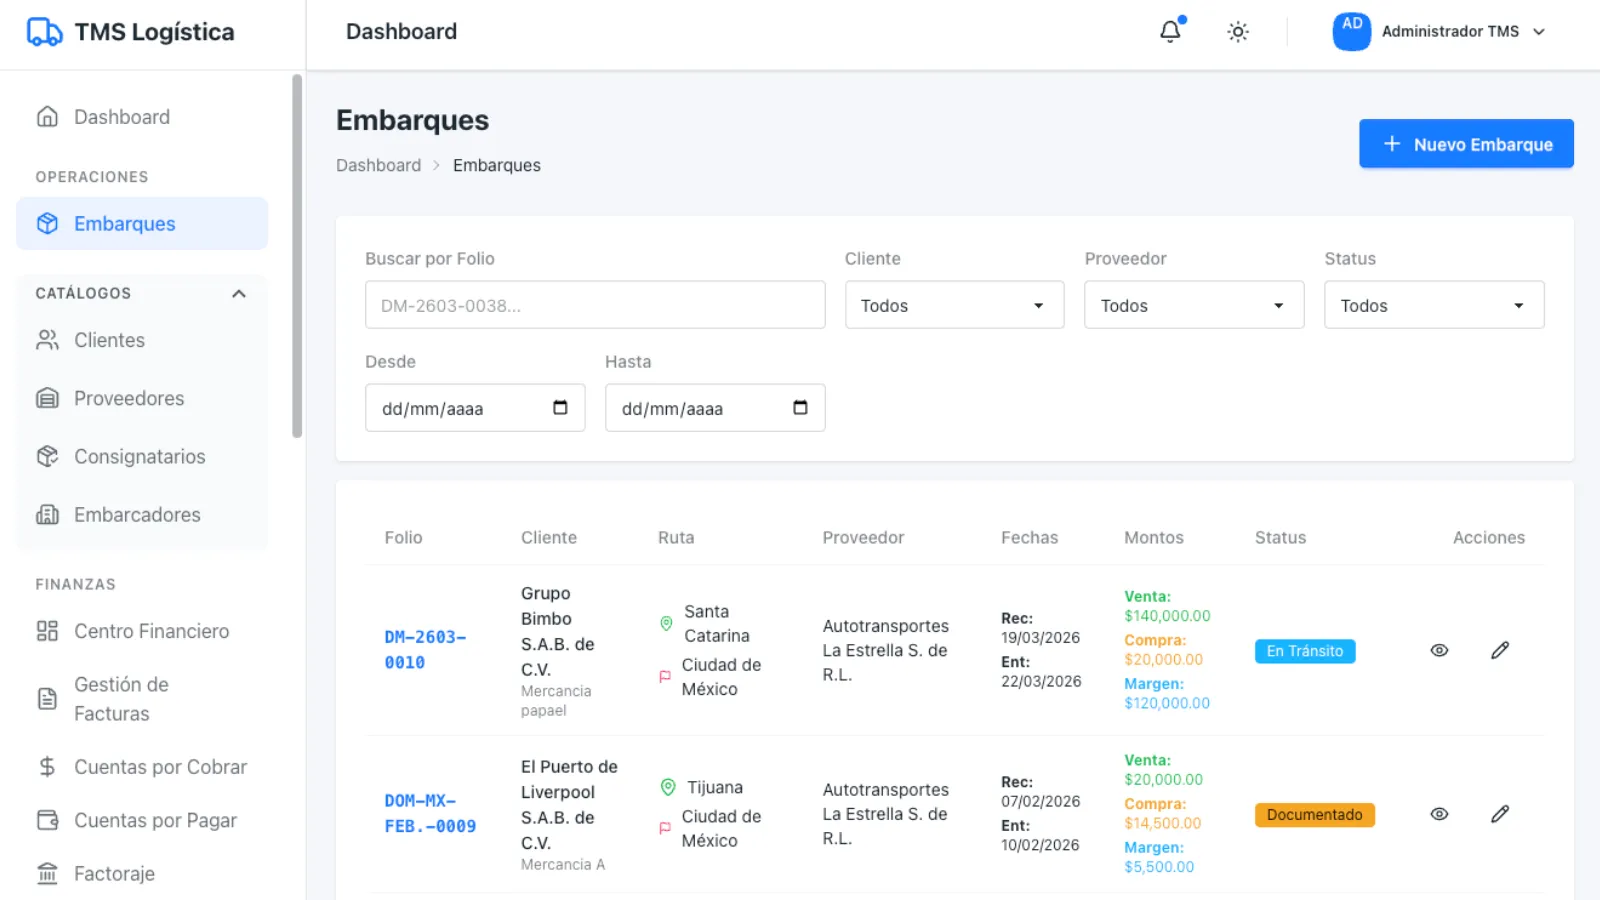This screenshot has width=1600, height=900.
Task: Open shipment folio DOM-MX-FEB.-0009
Action: 430,814
